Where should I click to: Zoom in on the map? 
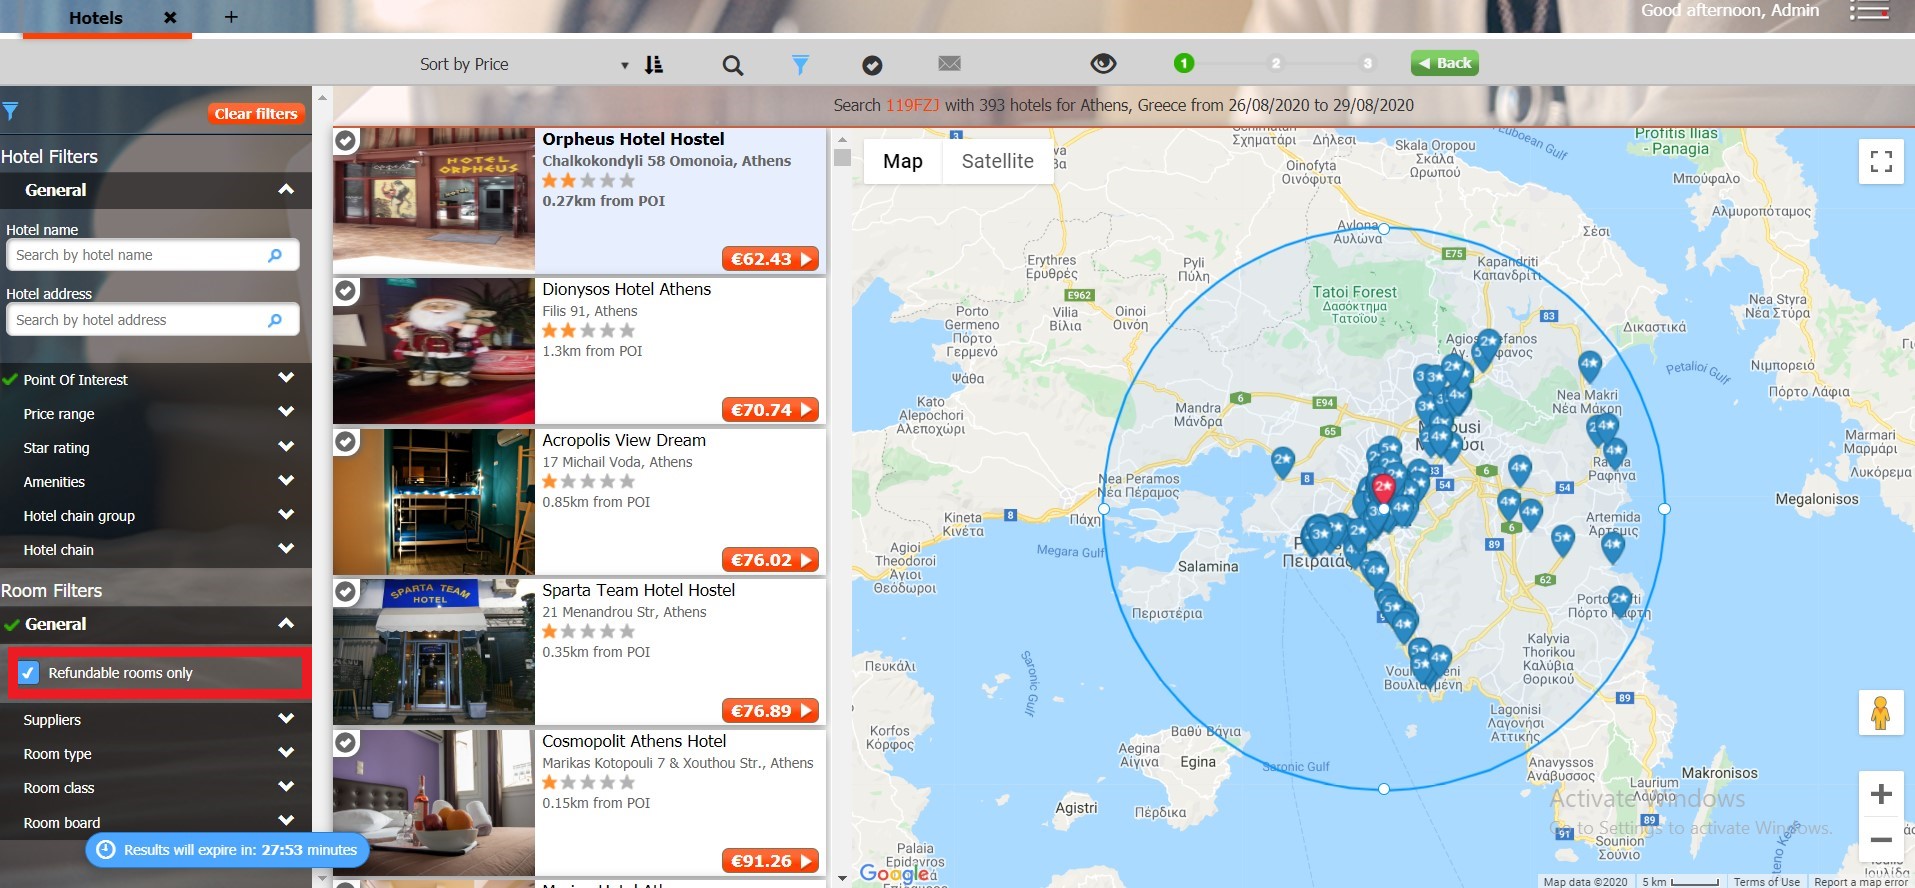1881,794
